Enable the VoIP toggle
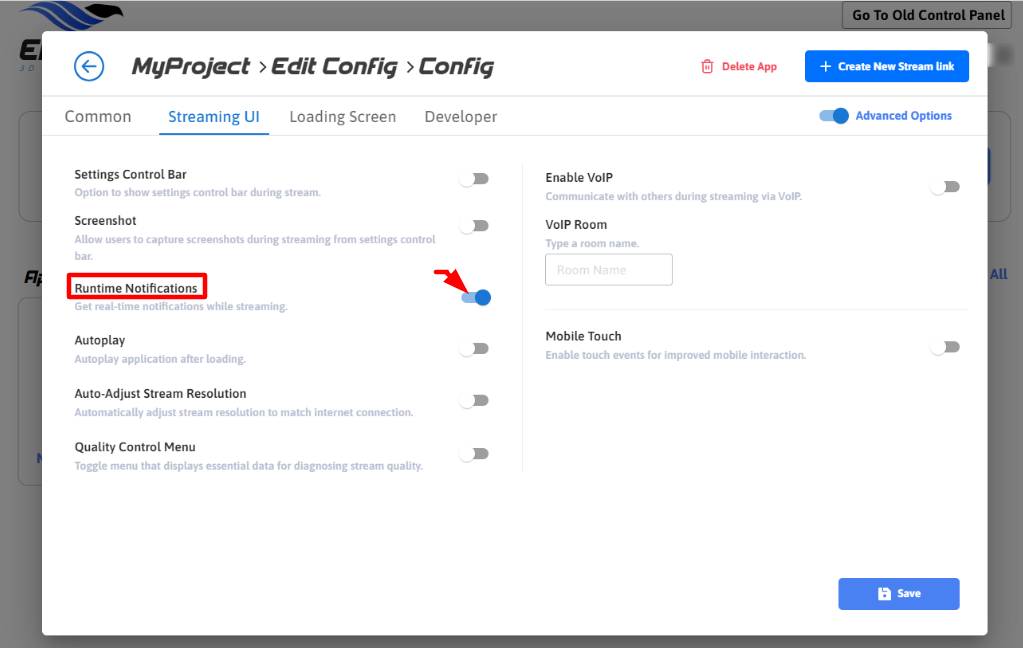The height and width of the screenshot is (648, 1023). click(x=945, y=187)
